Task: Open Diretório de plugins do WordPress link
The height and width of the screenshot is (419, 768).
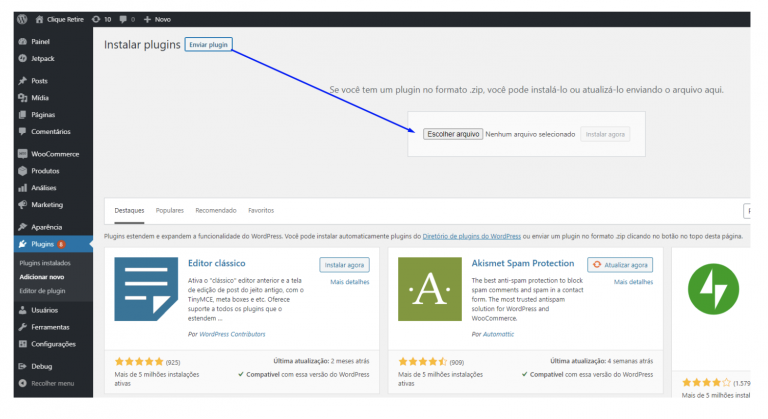Action: 472,236
